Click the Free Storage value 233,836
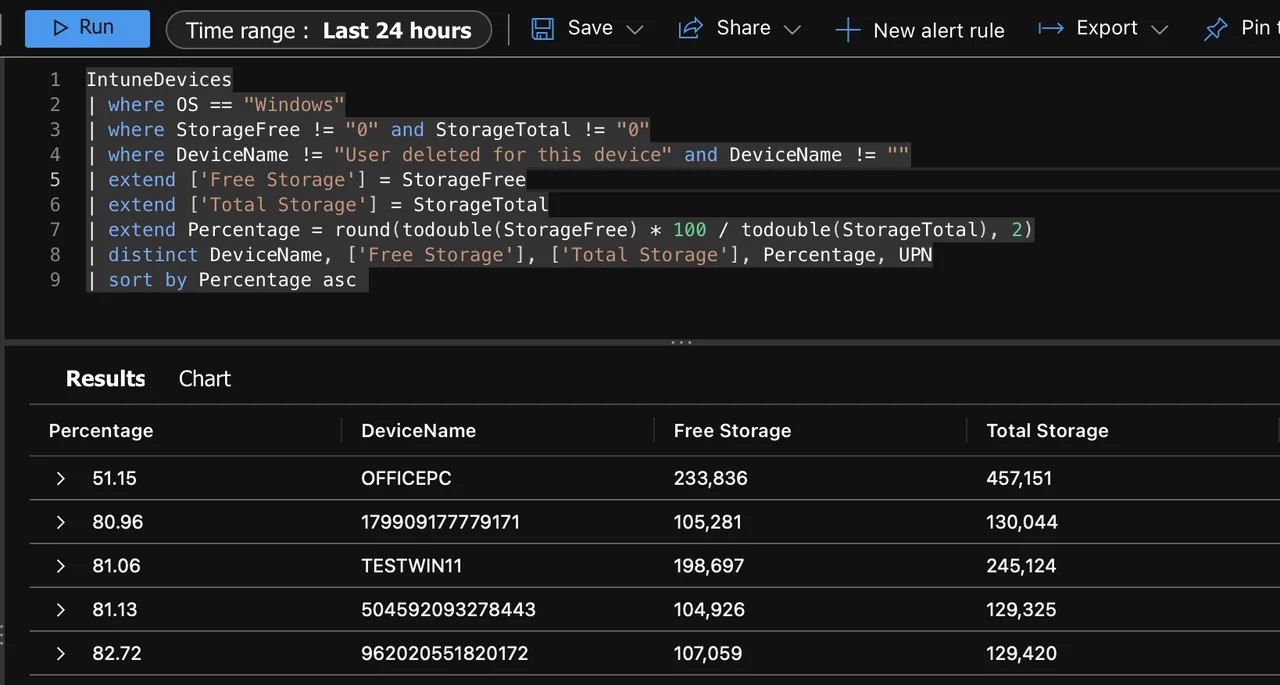This screenshot has width=1280, height=685. tap(710, 479)
